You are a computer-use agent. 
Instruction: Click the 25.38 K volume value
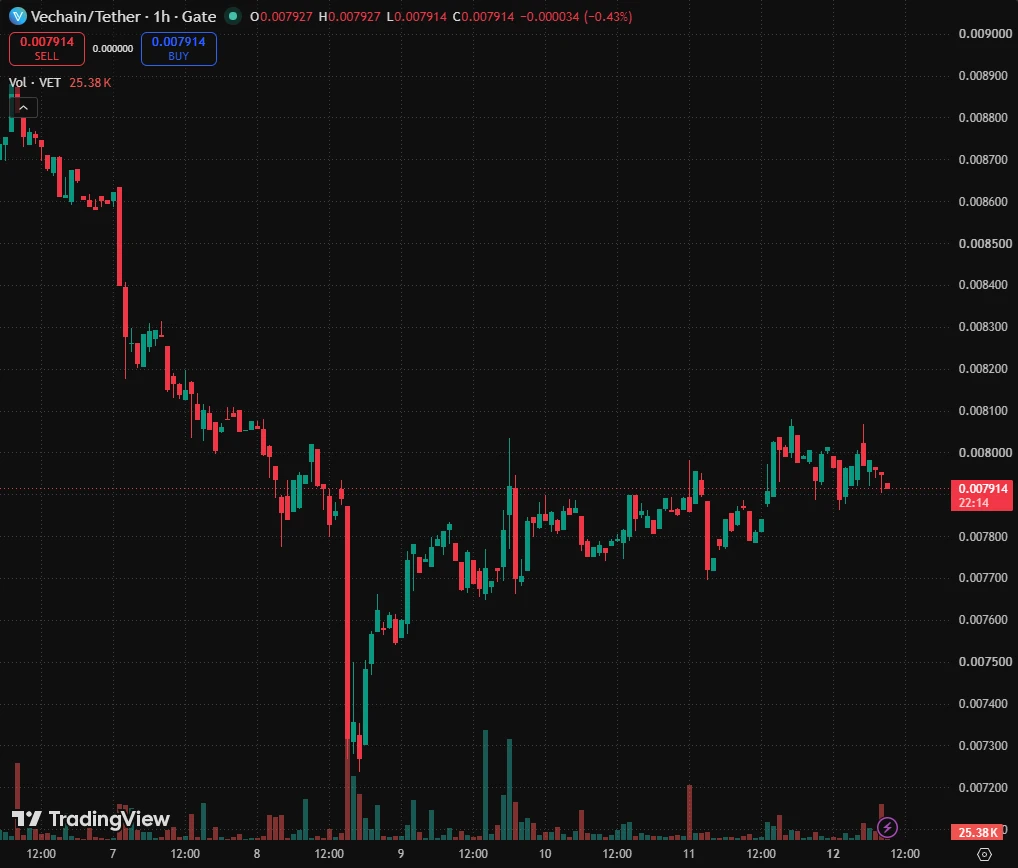pyautogui.click(x=90, y=82)
